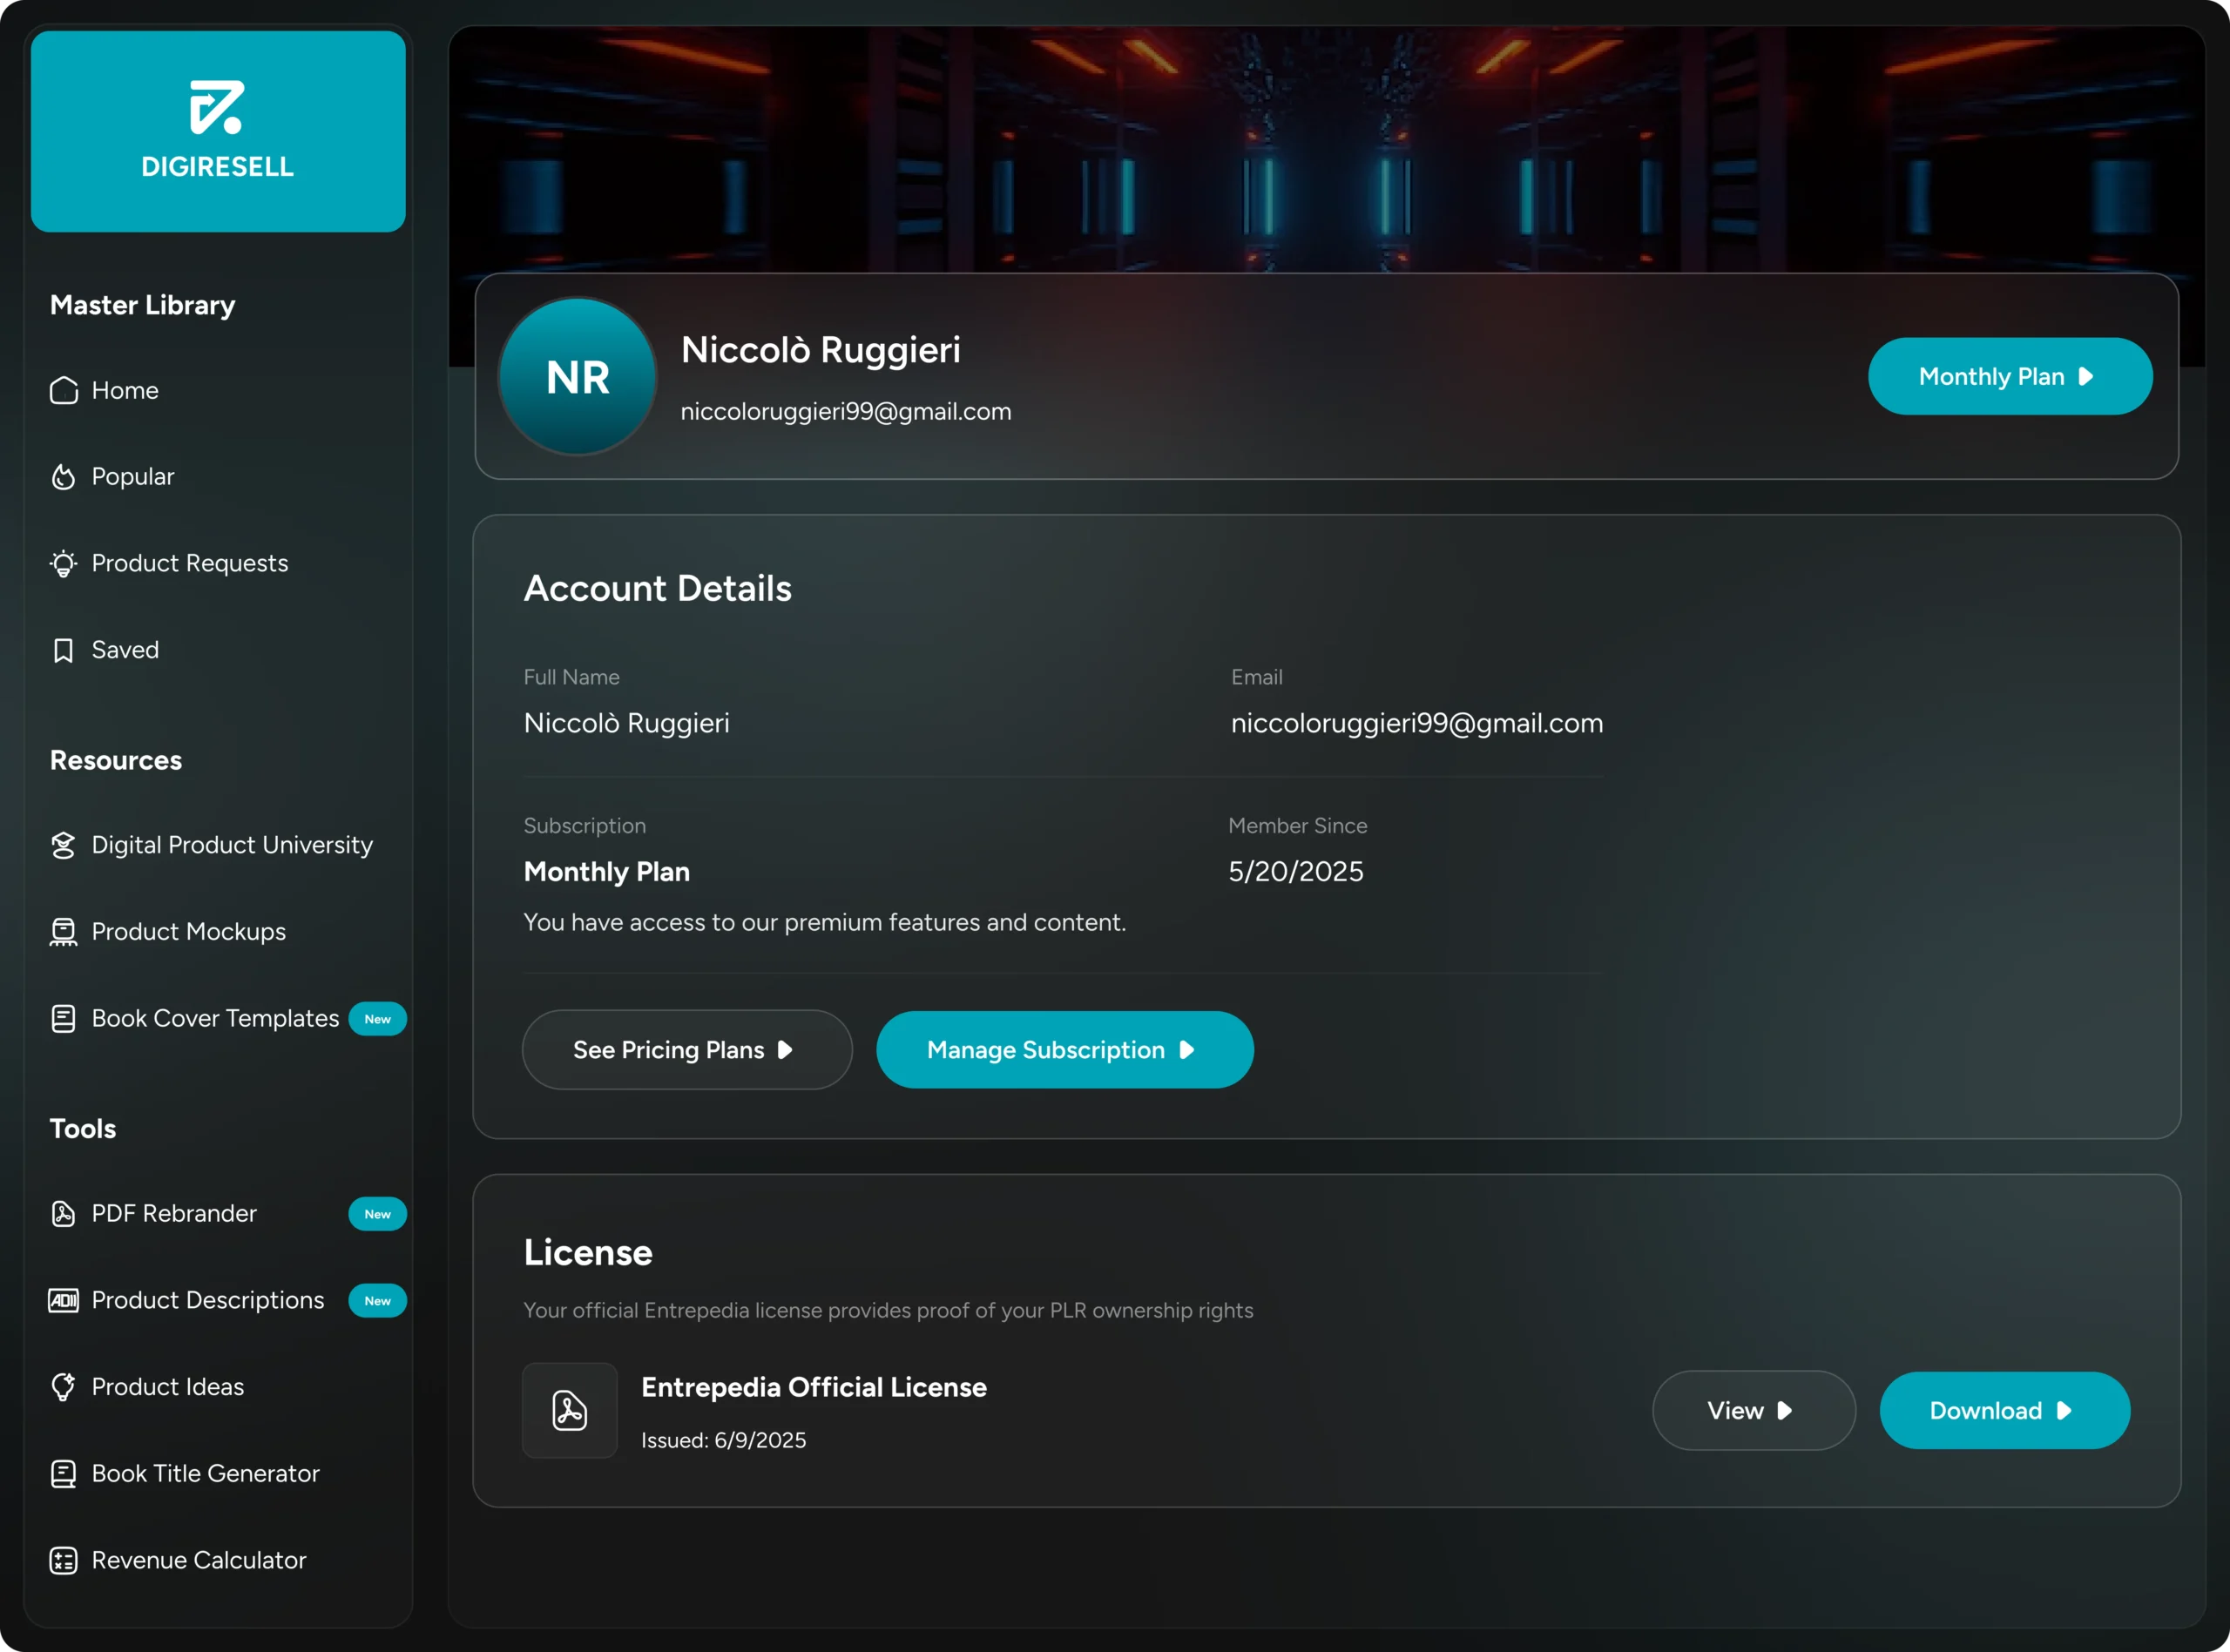2230x1652 pixels.
Task: Download the Entrepedia Official License
Action: [2005, 1410]
